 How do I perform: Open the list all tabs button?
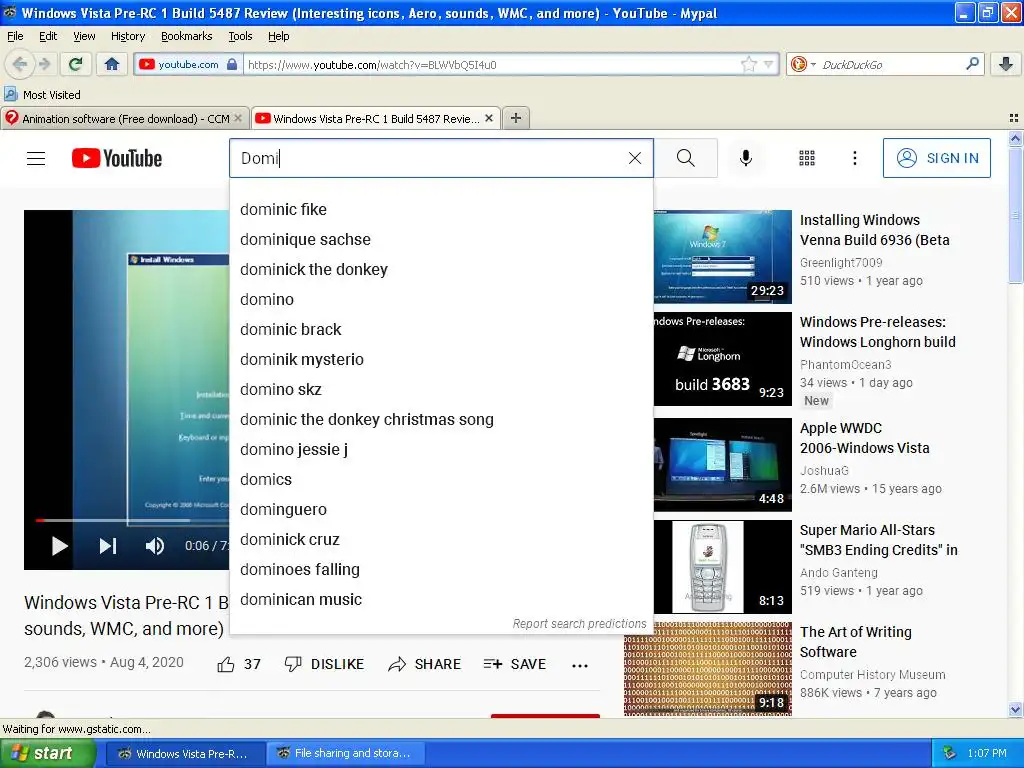click(1014, 118)
